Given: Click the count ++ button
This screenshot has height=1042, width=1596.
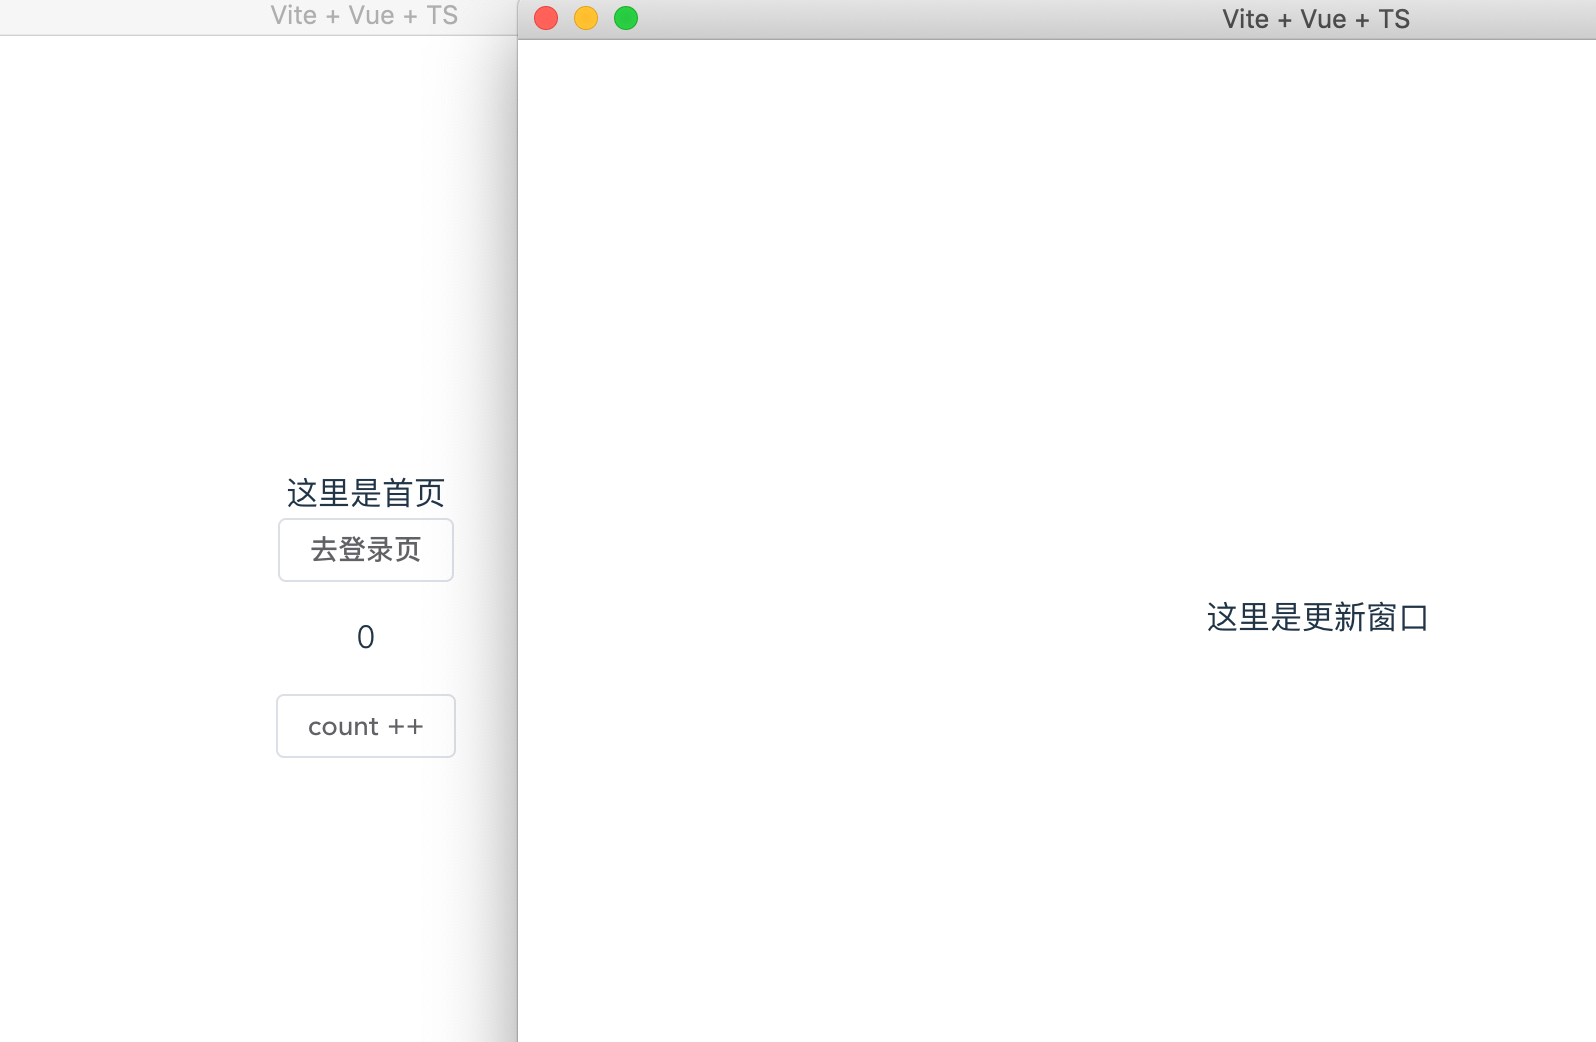Looking at the screenshot, I should click(366, 726).
